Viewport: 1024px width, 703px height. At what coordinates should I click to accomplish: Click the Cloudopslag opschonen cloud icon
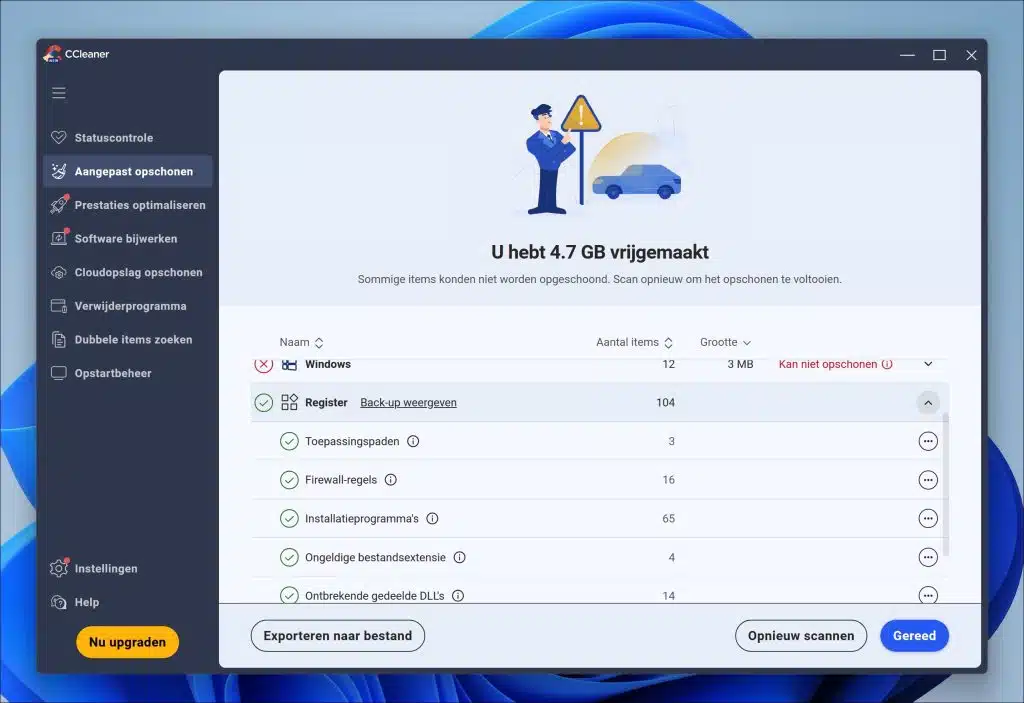click(x=59, y=272)
